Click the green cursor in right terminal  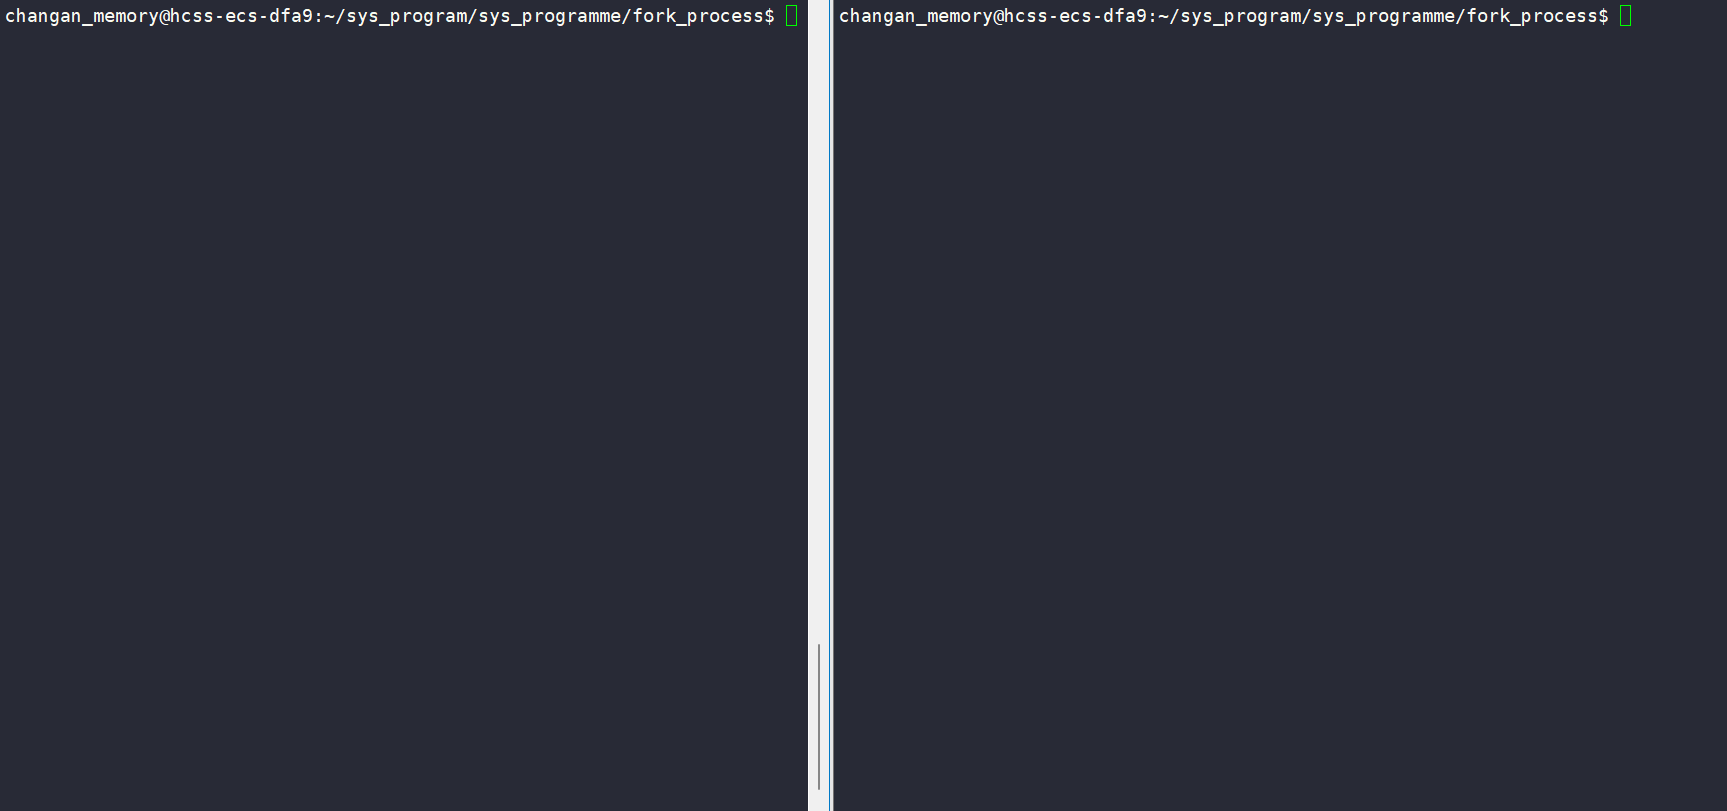tap(1625, 16)
